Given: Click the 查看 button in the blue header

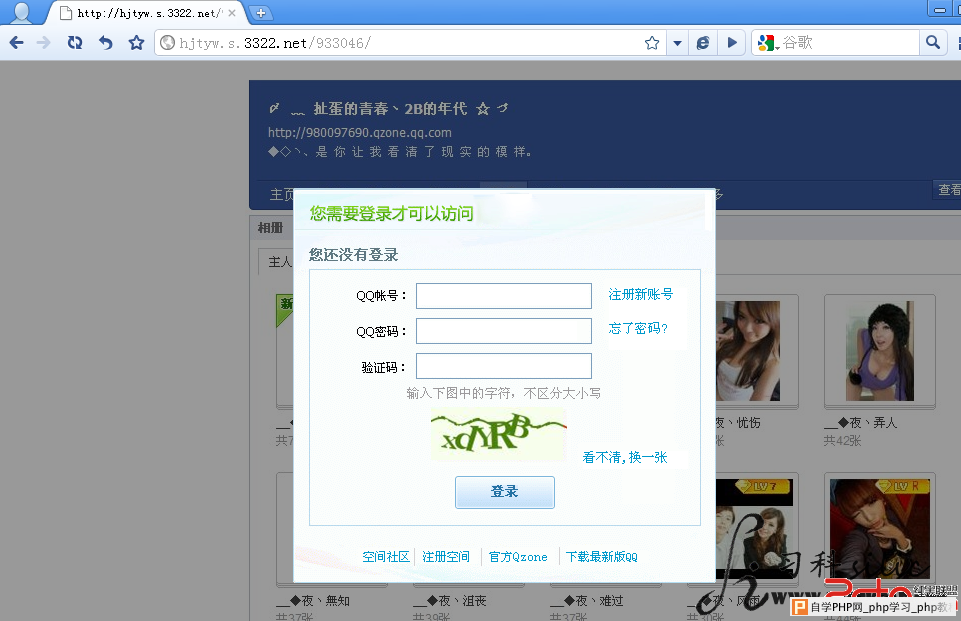Looking at the screenshot, I should [x=948, y=189].
